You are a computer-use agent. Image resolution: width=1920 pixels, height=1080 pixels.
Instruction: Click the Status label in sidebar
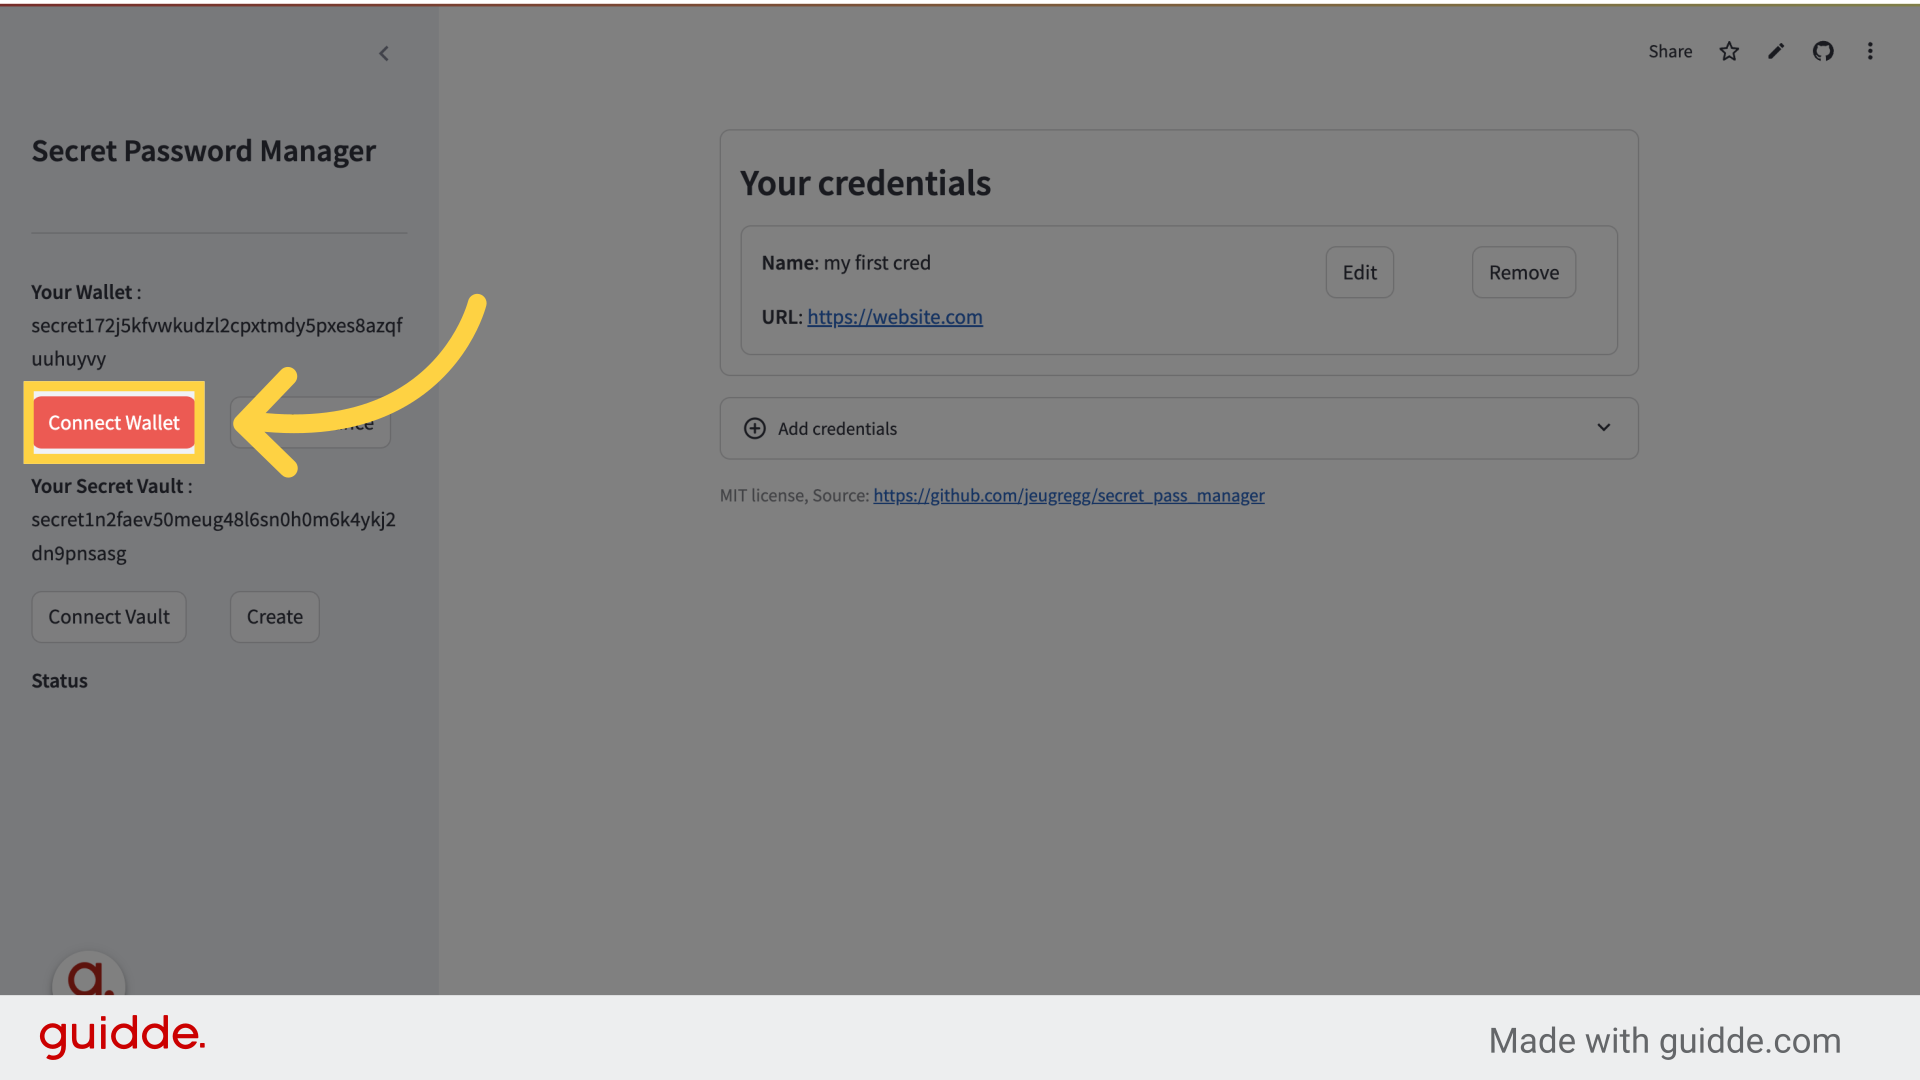(x=60, y=681)
